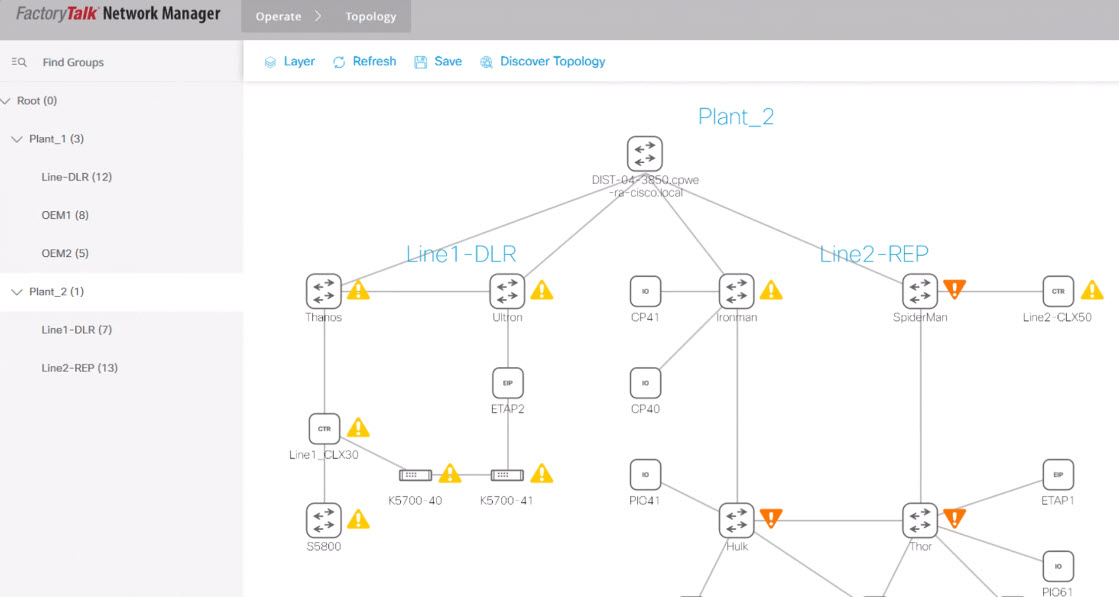Select the Line1_CLX30 controller icon

click(323, 428)
